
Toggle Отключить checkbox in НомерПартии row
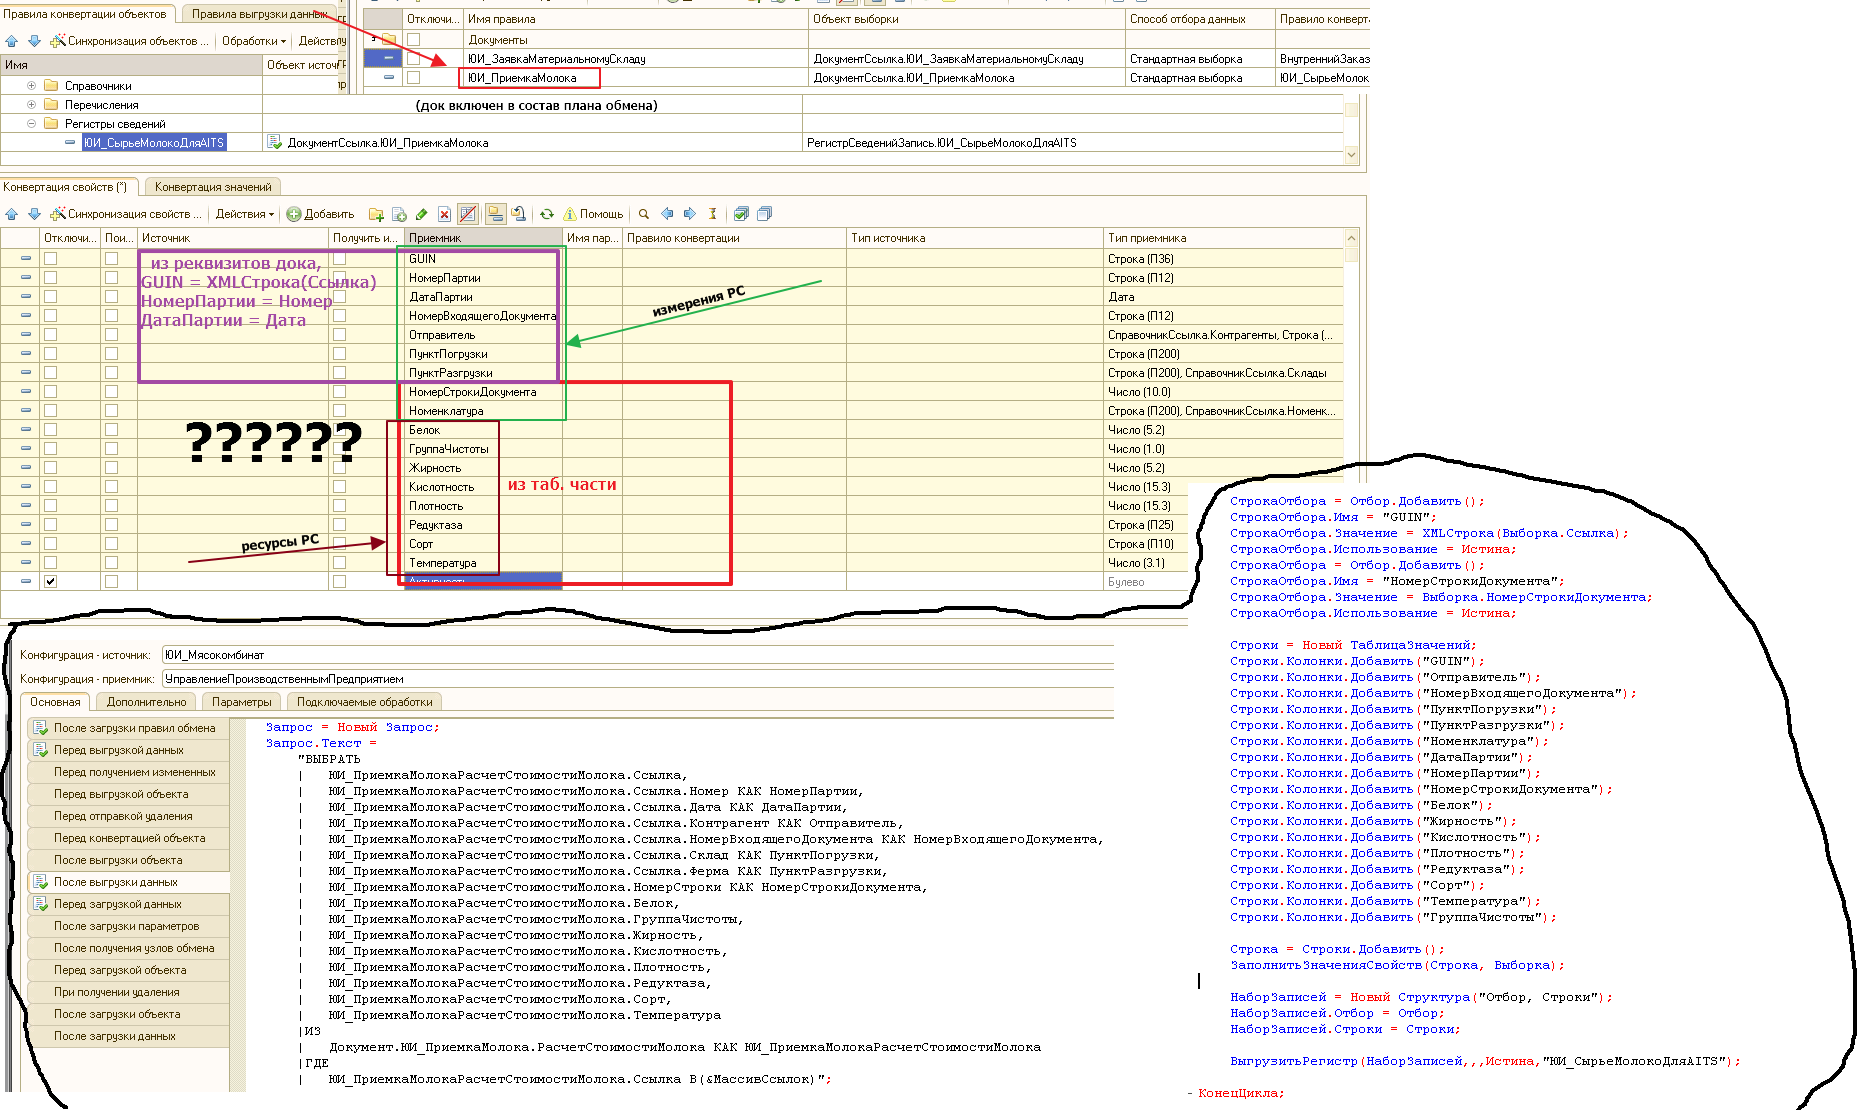51,278
